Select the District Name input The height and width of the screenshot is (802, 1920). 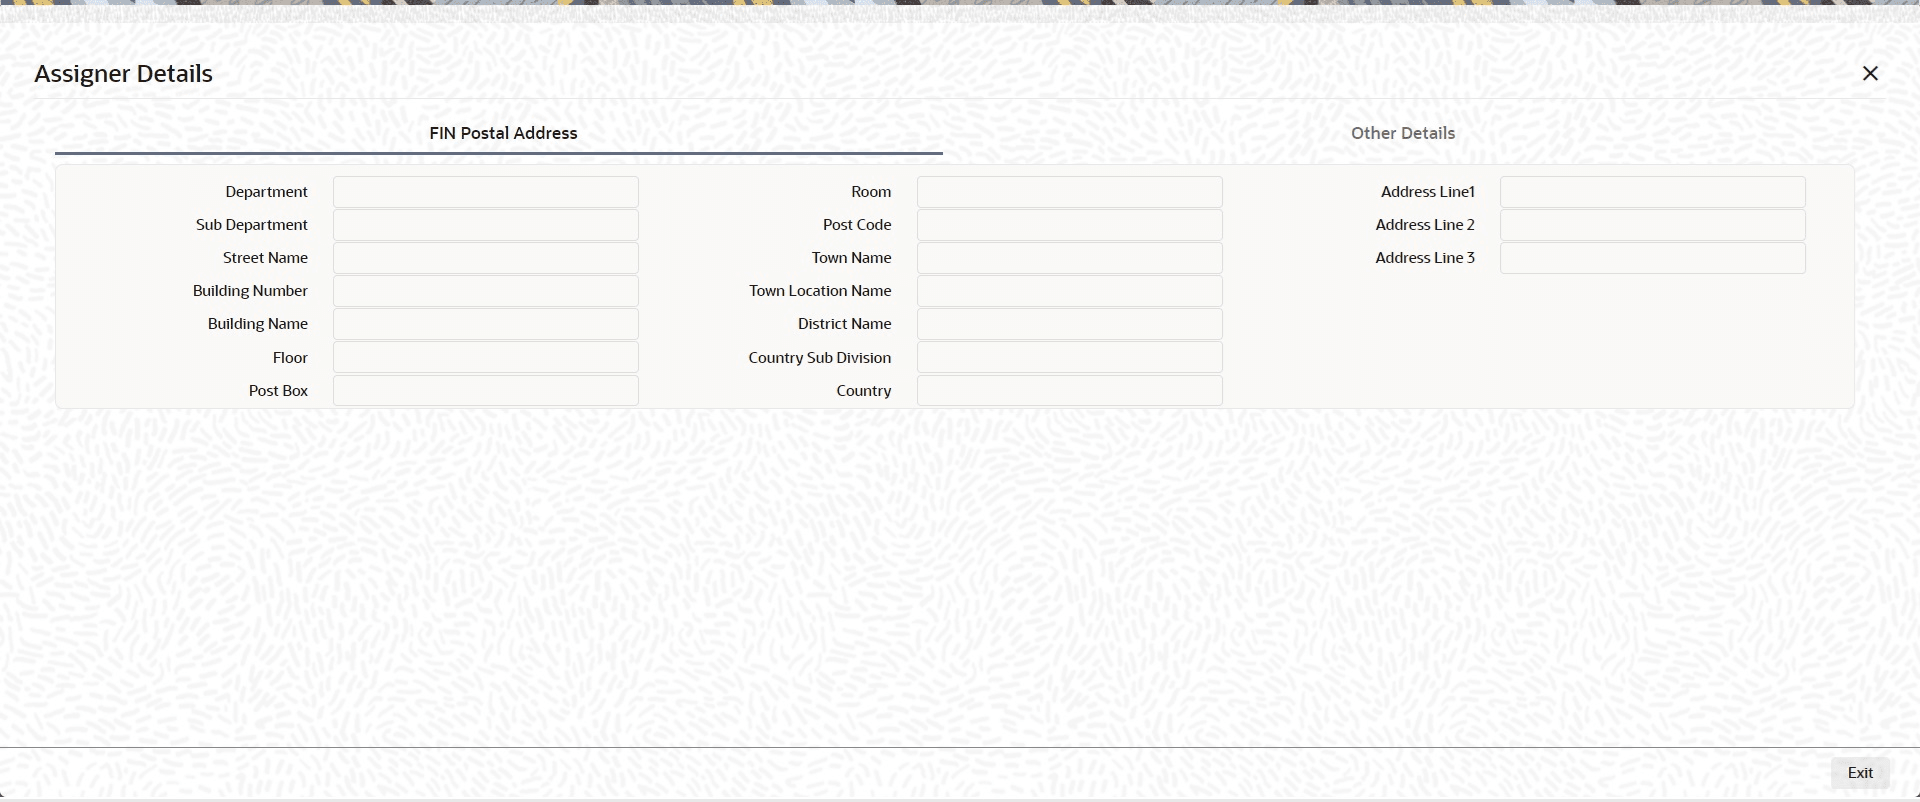pyautogui.click(x=1070, y=324)
